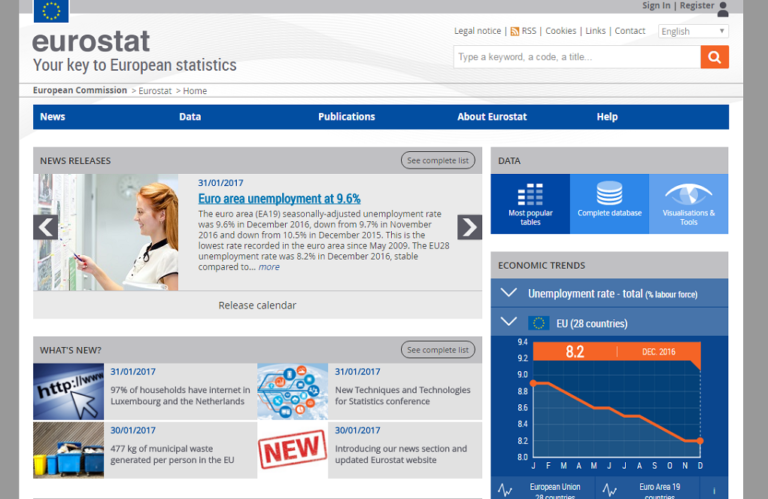Click the 'more' link in news text

269,267
